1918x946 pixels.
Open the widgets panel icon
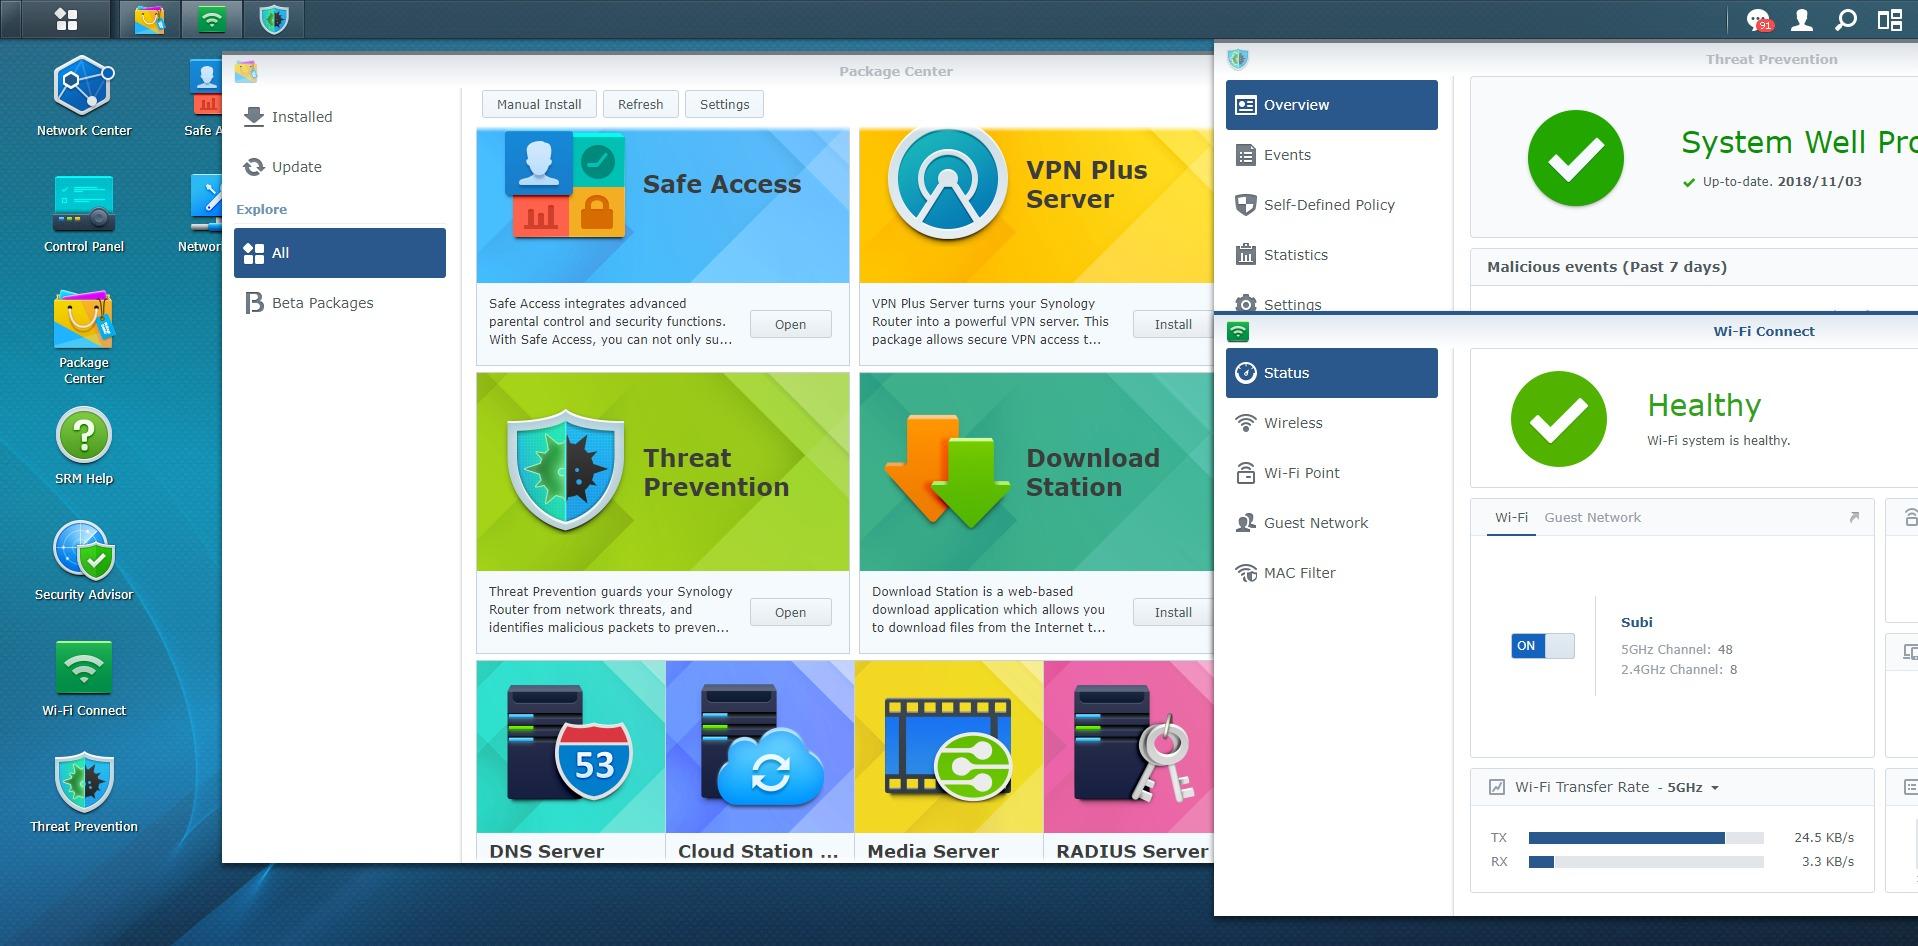pos(1890,19)
